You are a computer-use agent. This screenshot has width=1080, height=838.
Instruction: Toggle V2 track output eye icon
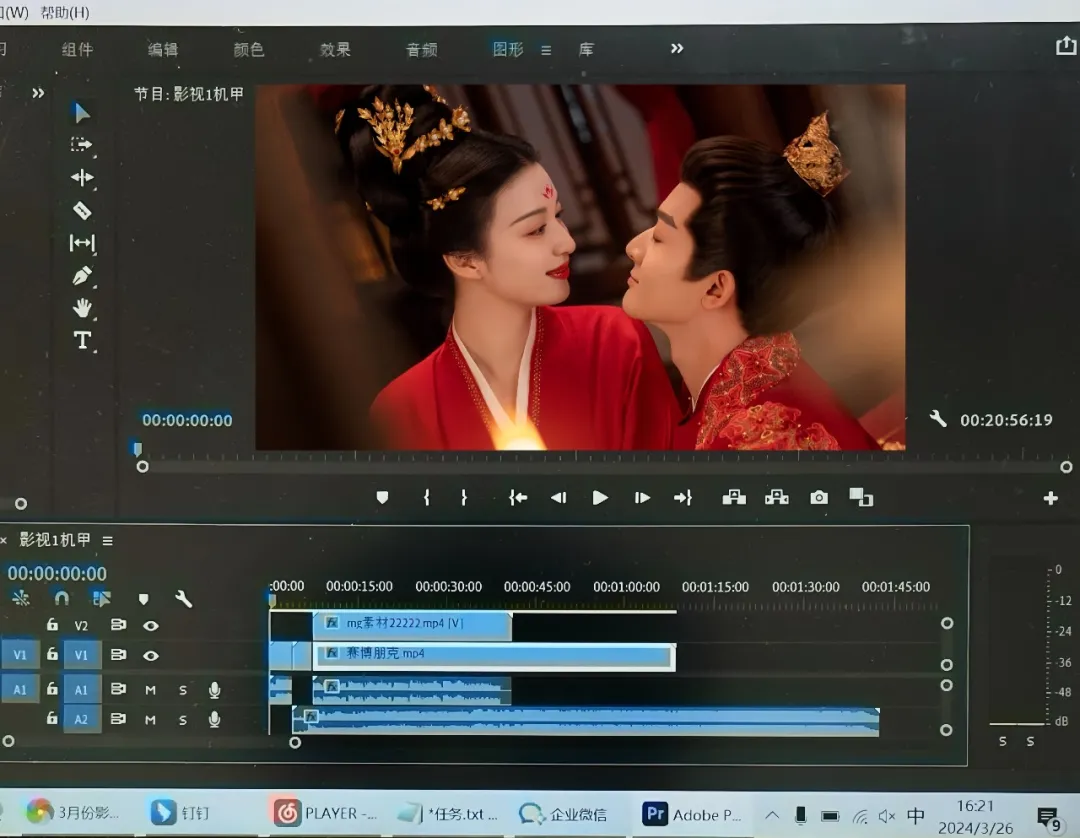point(151,625)
